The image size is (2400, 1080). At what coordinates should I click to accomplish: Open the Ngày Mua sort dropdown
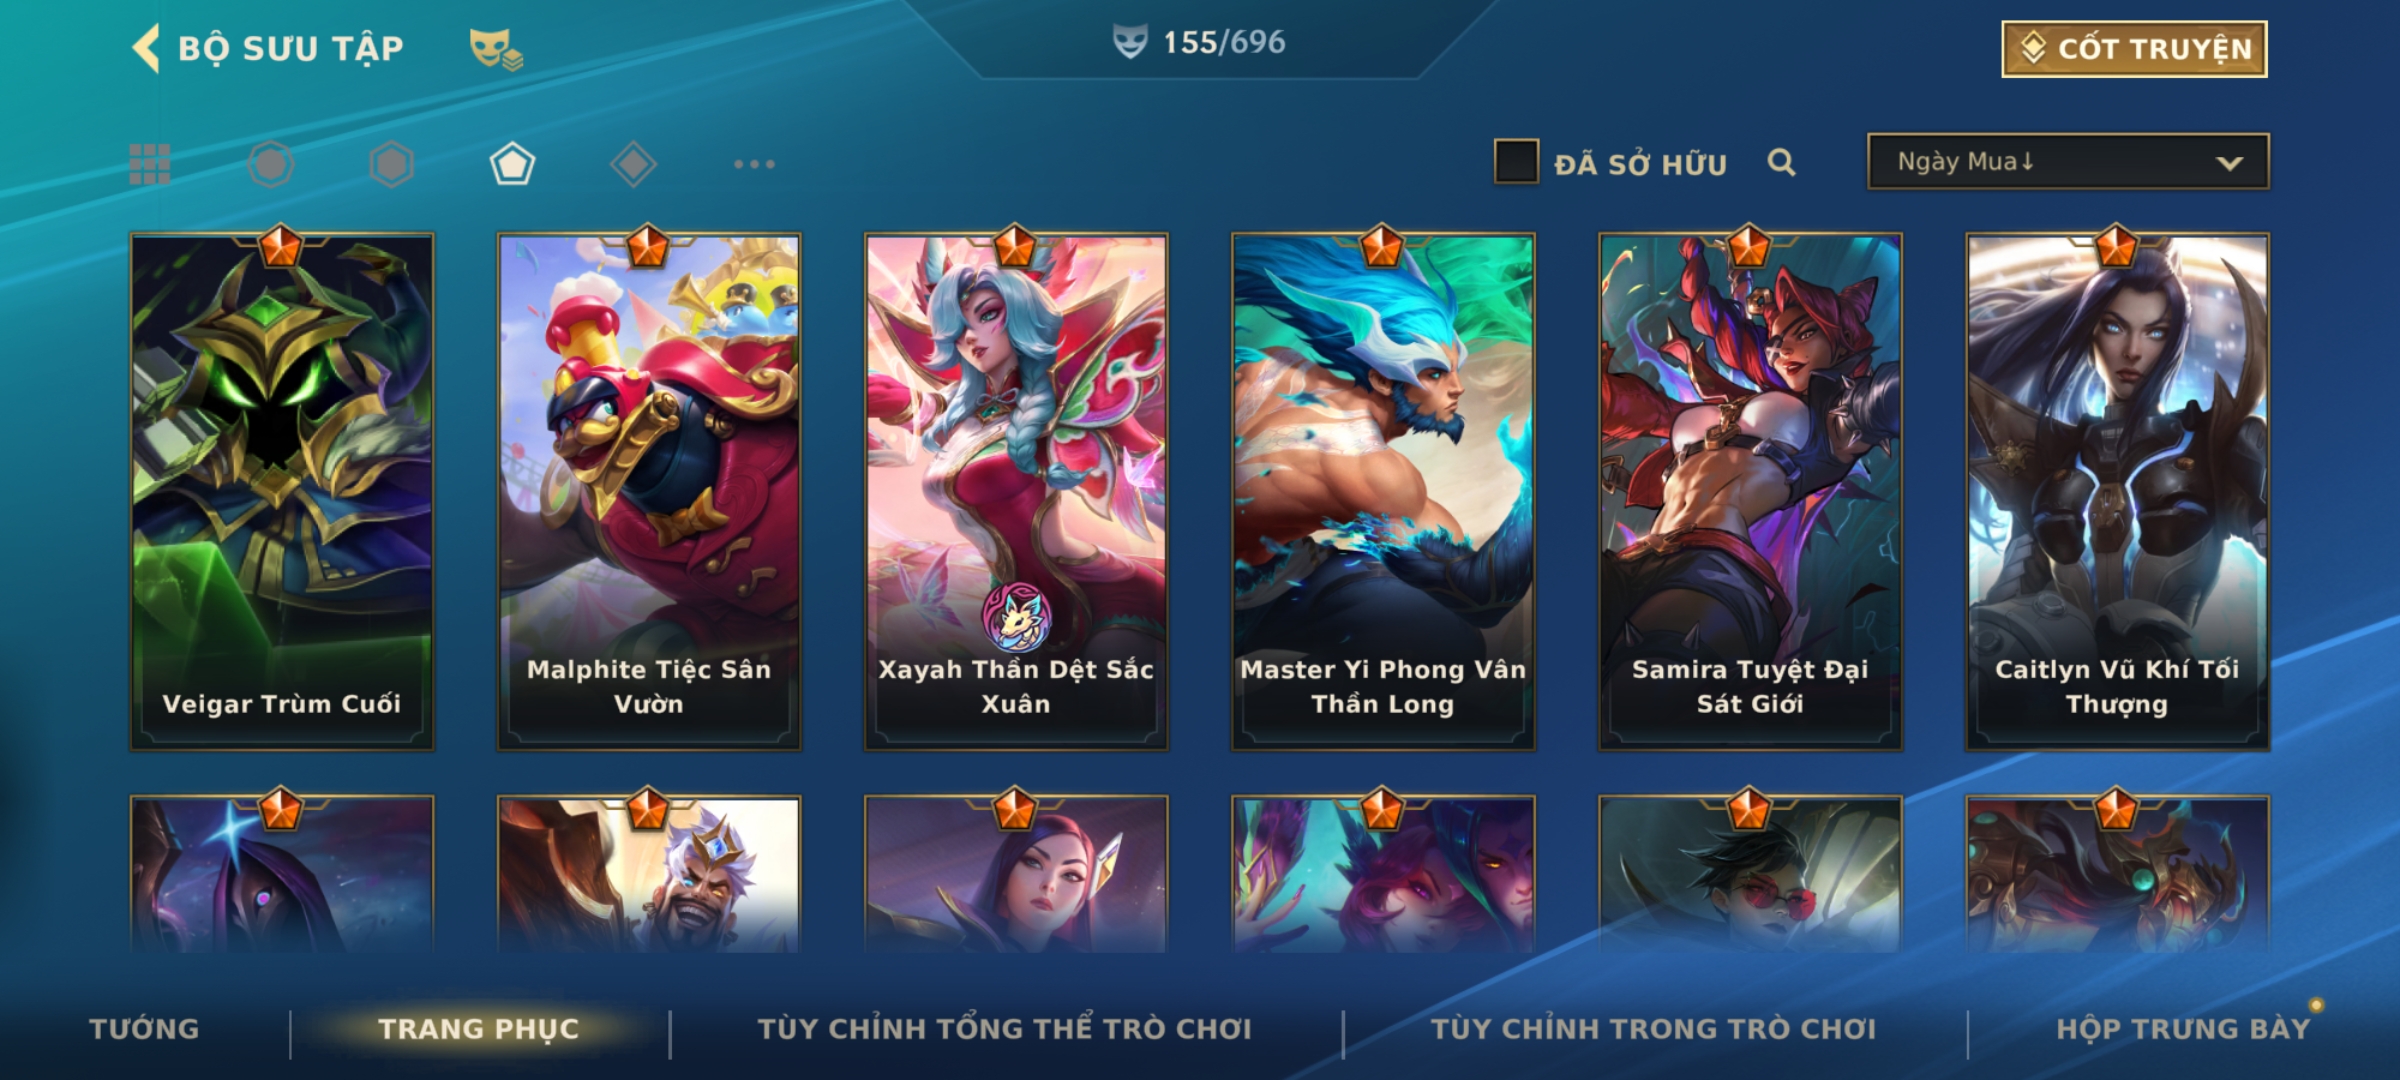2068,161
